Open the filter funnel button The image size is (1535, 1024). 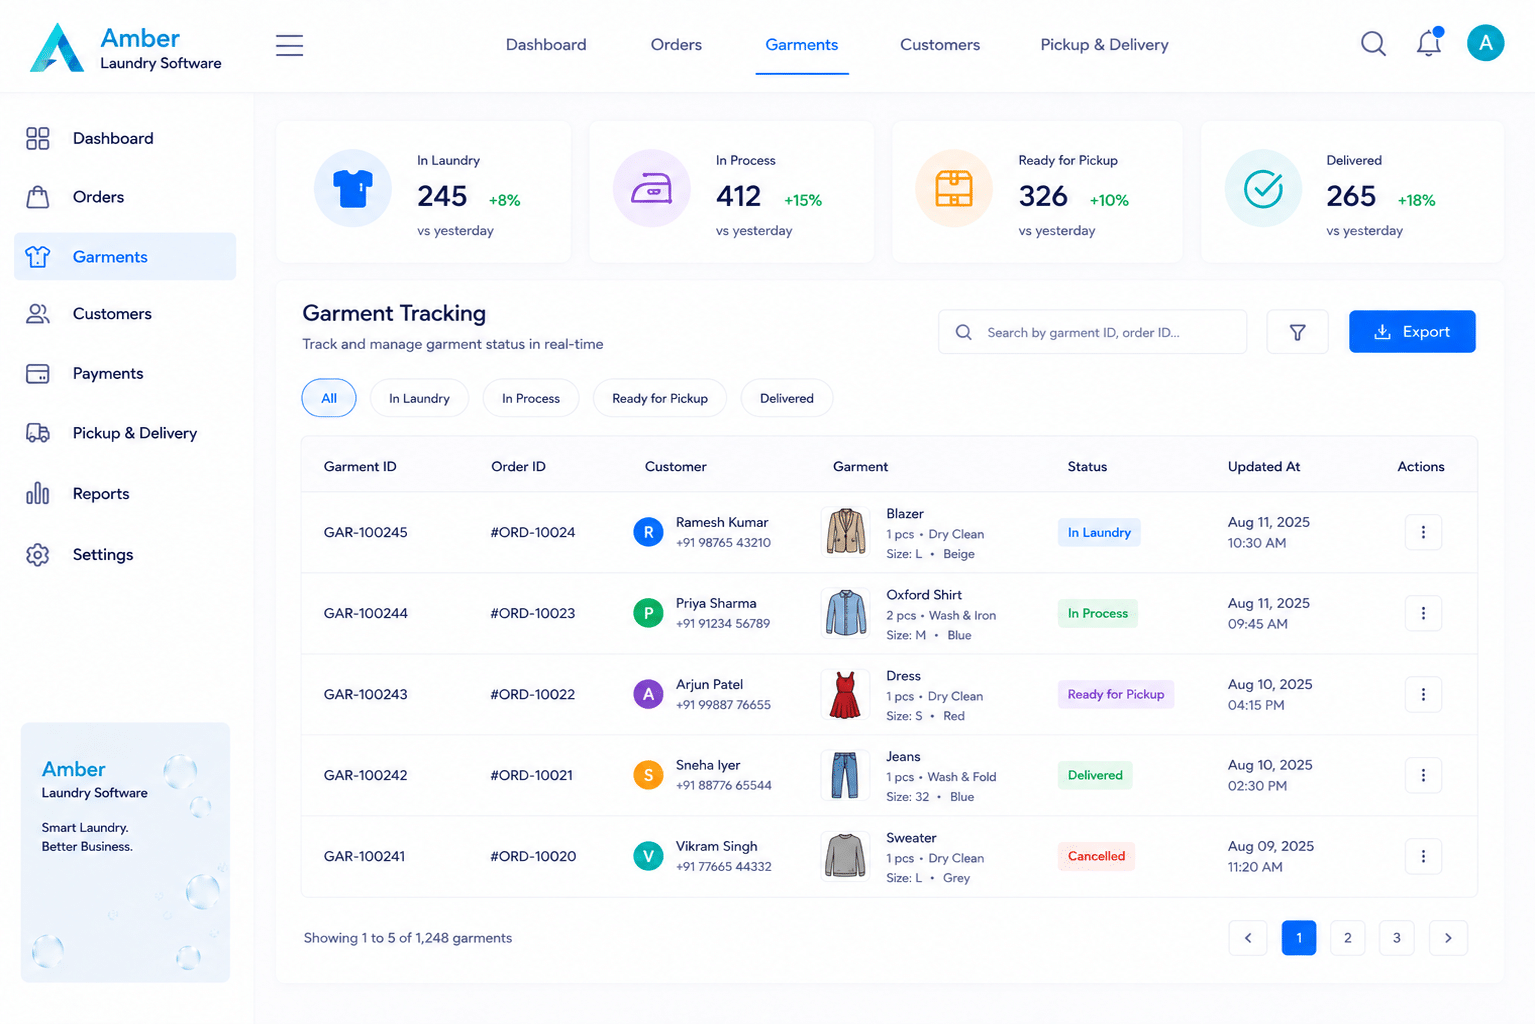click(1297, 332)
